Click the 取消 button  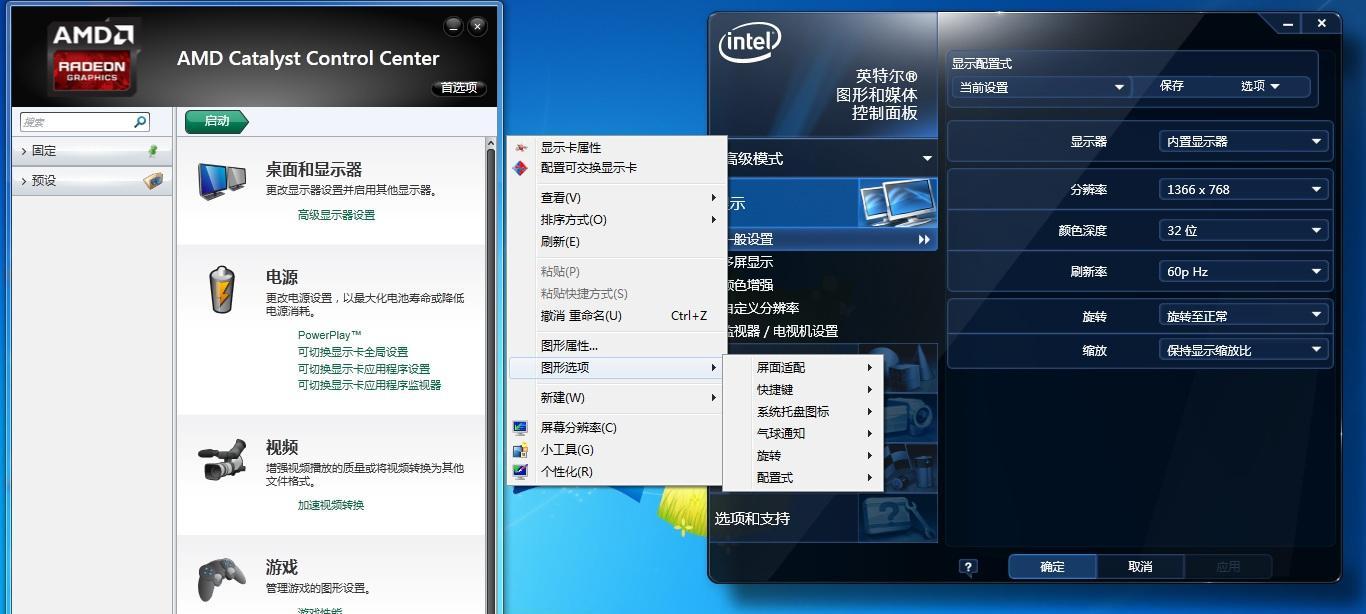[1140, 567]
